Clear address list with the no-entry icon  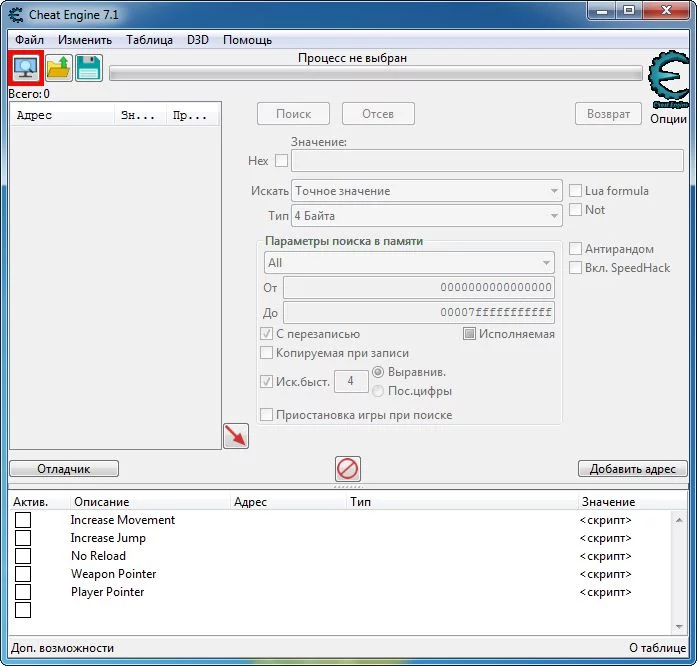[x=348, y=469]
